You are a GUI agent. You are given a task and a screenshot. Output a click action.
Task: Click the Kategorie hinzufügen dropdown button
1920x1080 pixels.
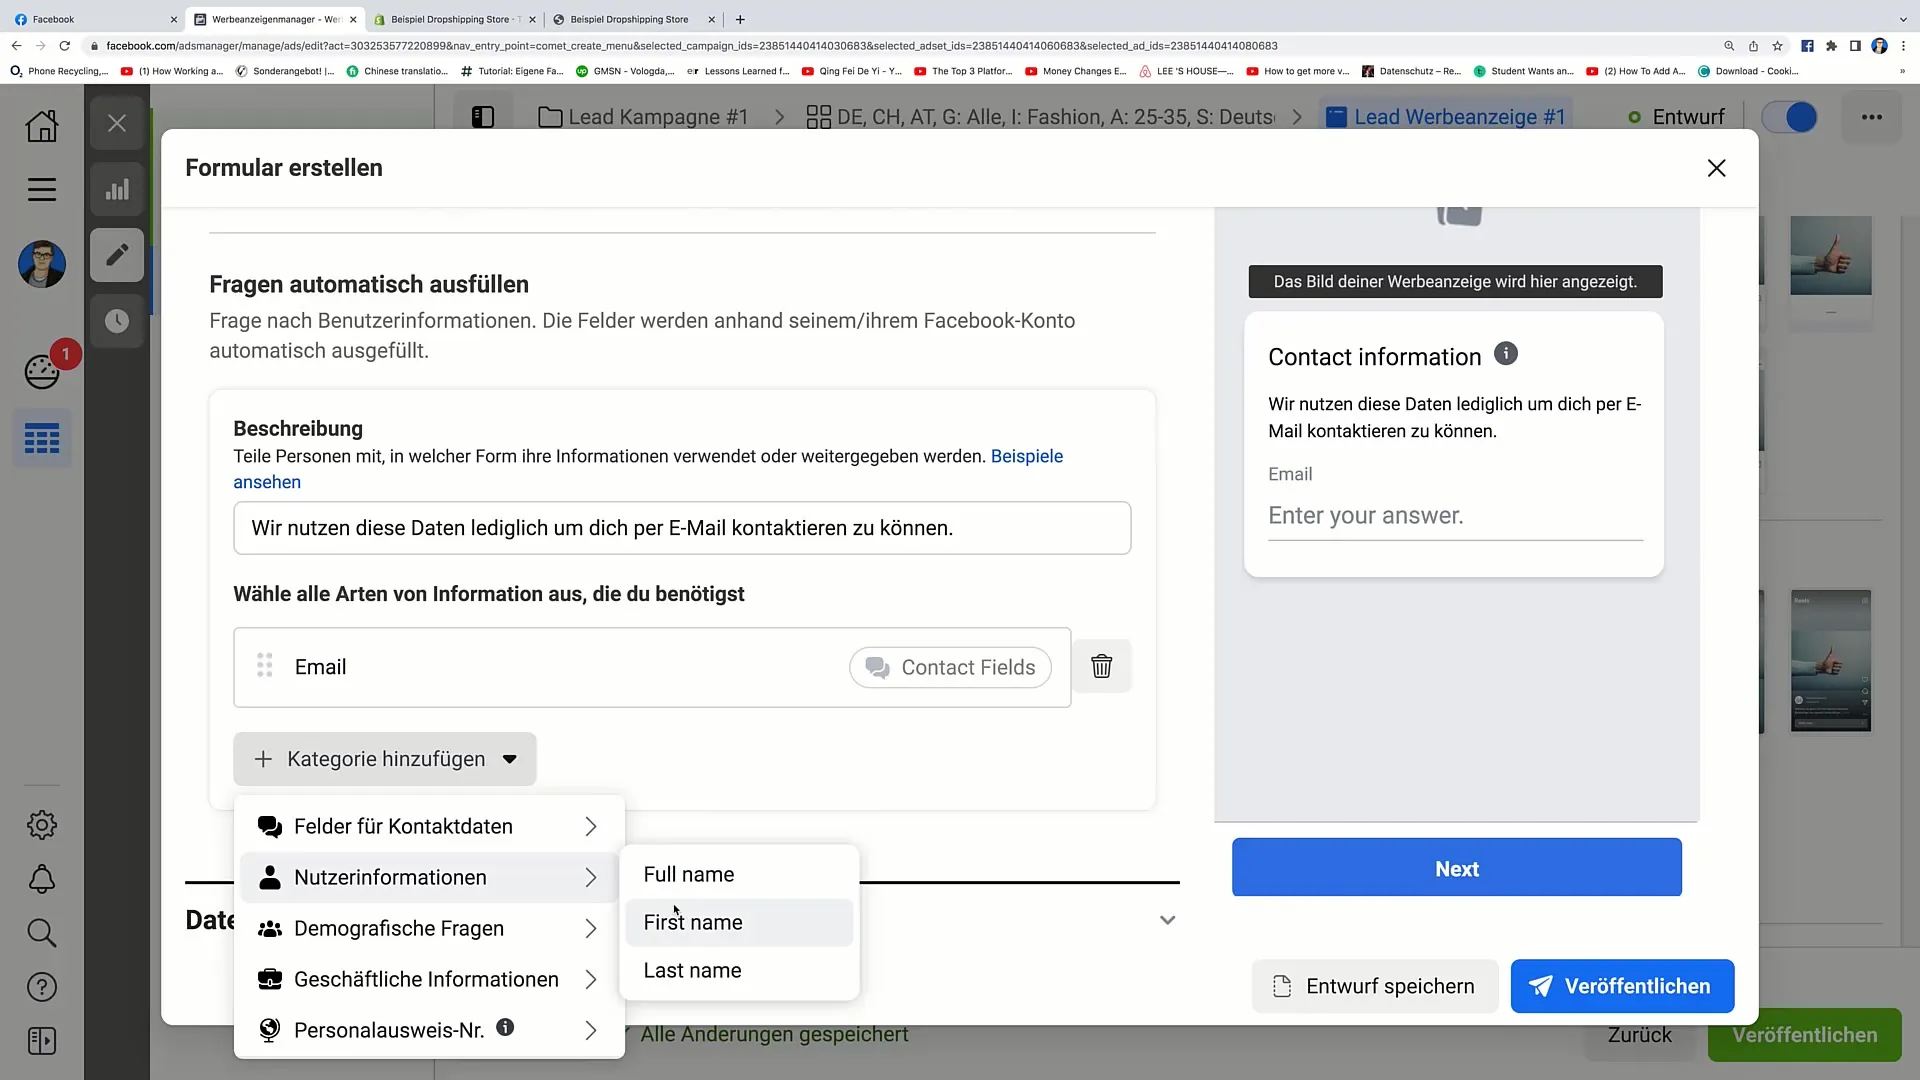tap(385, 760)
